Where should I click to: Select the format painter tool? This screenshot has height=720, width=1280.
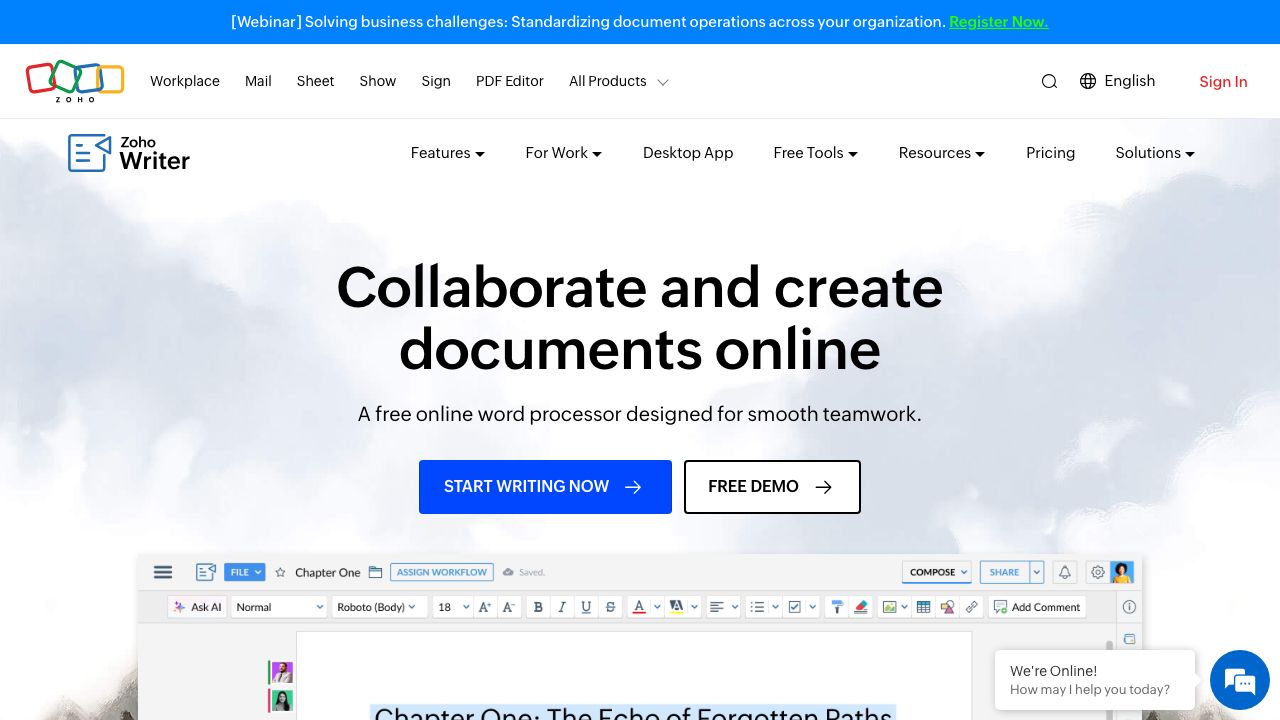click(x=837, y=607)
